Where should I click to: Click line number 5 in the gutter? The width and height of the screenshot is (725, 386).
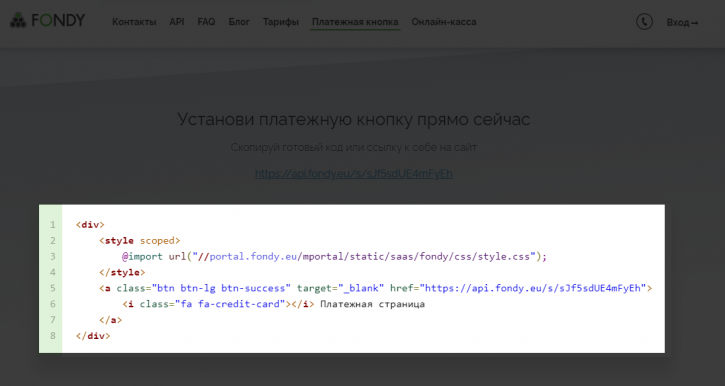[x=53, y=288]
